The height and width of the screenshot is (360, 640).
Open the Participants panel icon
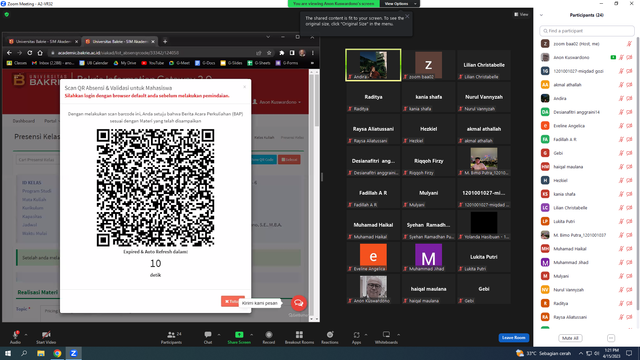pos(171,335)
